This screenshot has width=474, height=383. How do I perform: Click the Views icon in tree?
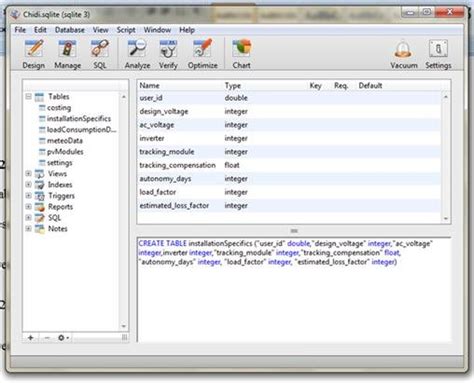click(x=39, y=174)
